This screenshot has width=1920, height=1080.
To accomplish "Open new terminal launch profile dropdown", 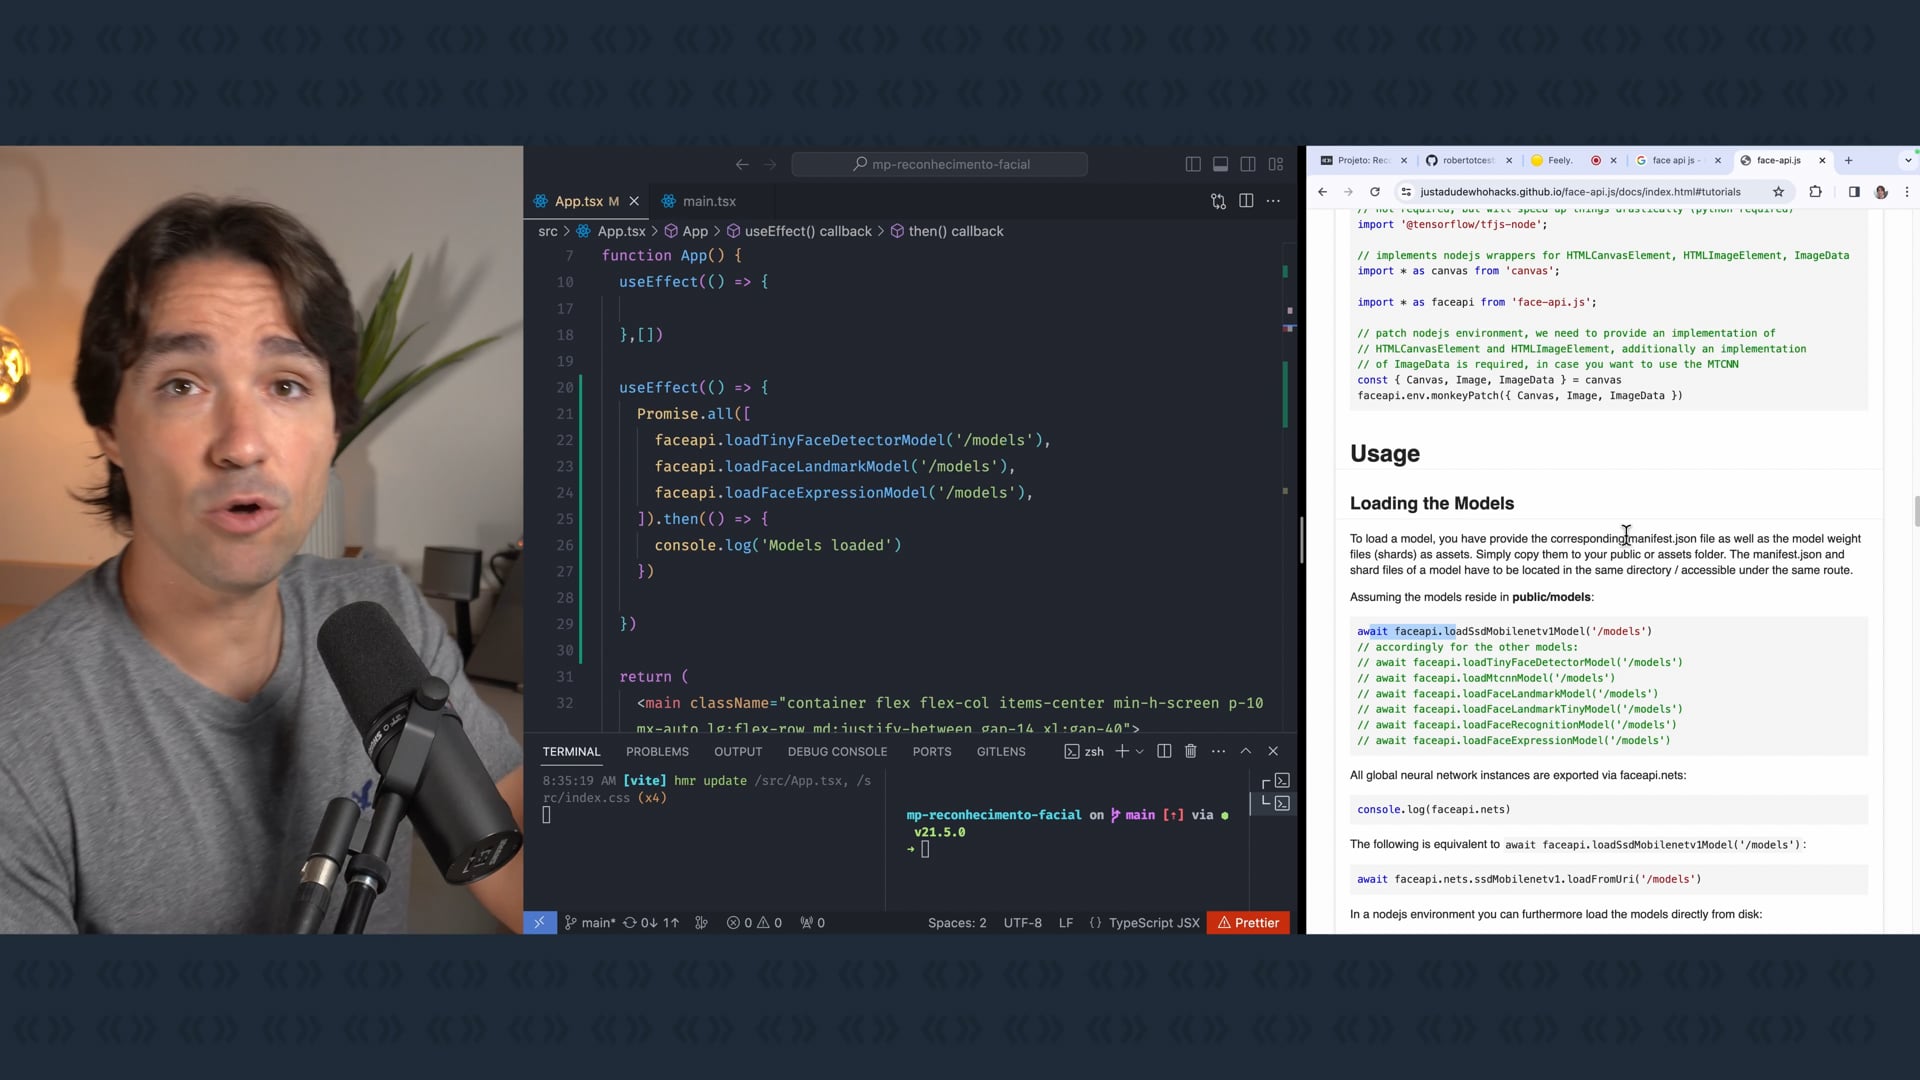I will coord(1139,751).
